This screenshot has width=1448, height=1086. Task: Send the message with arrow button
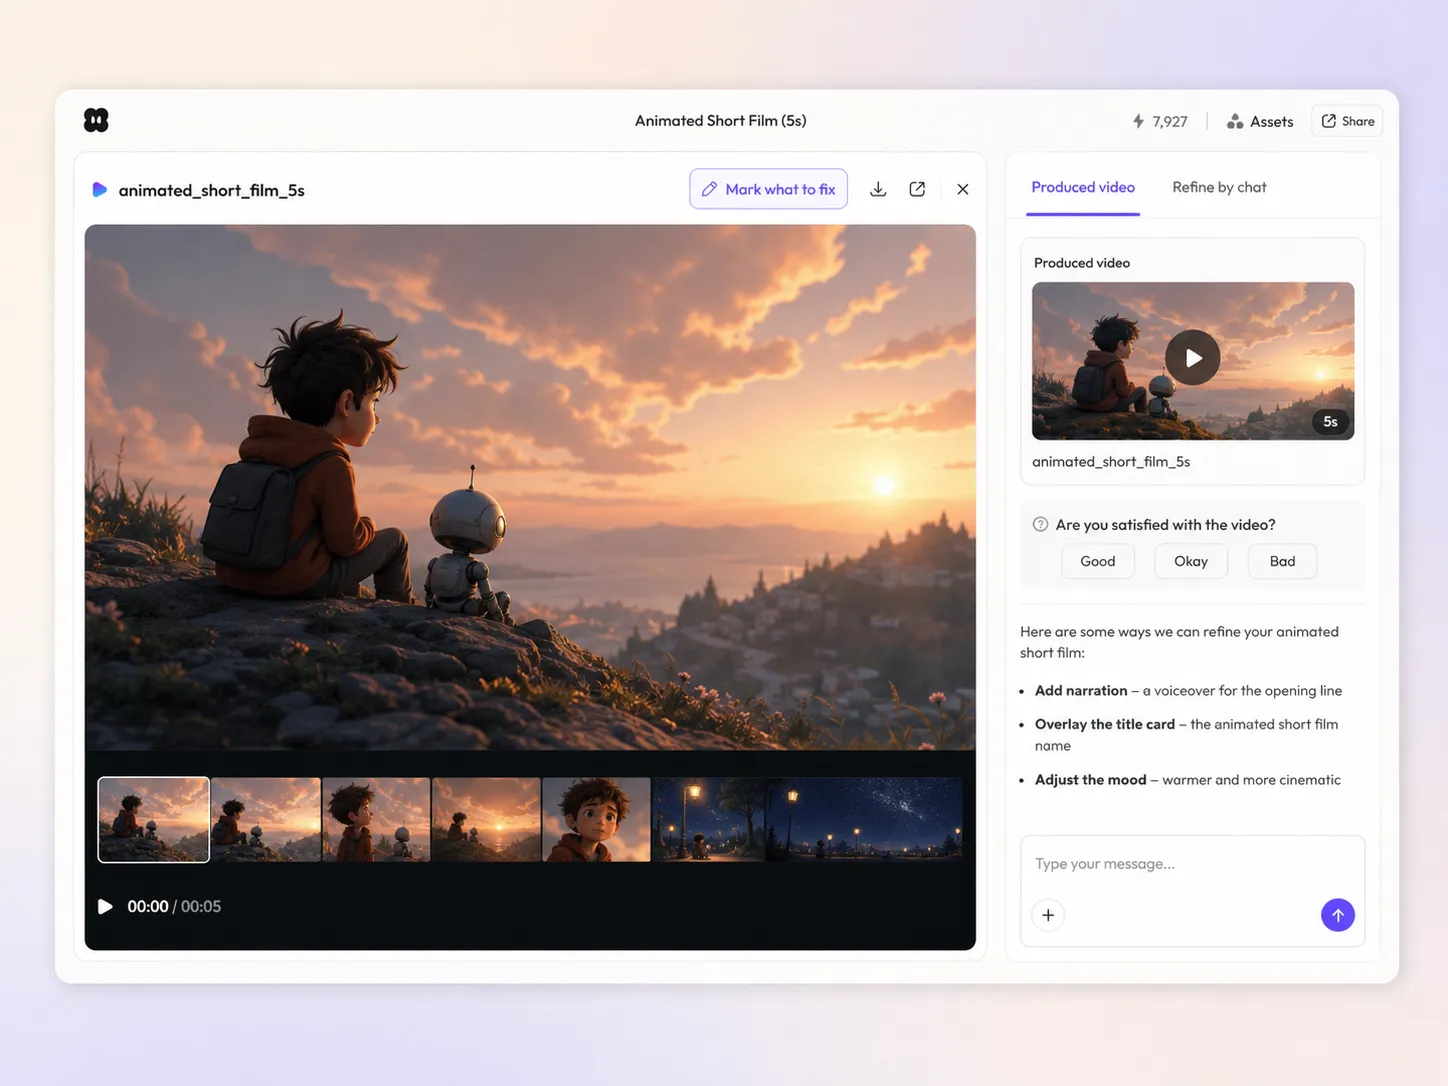tap(1338, 915)
